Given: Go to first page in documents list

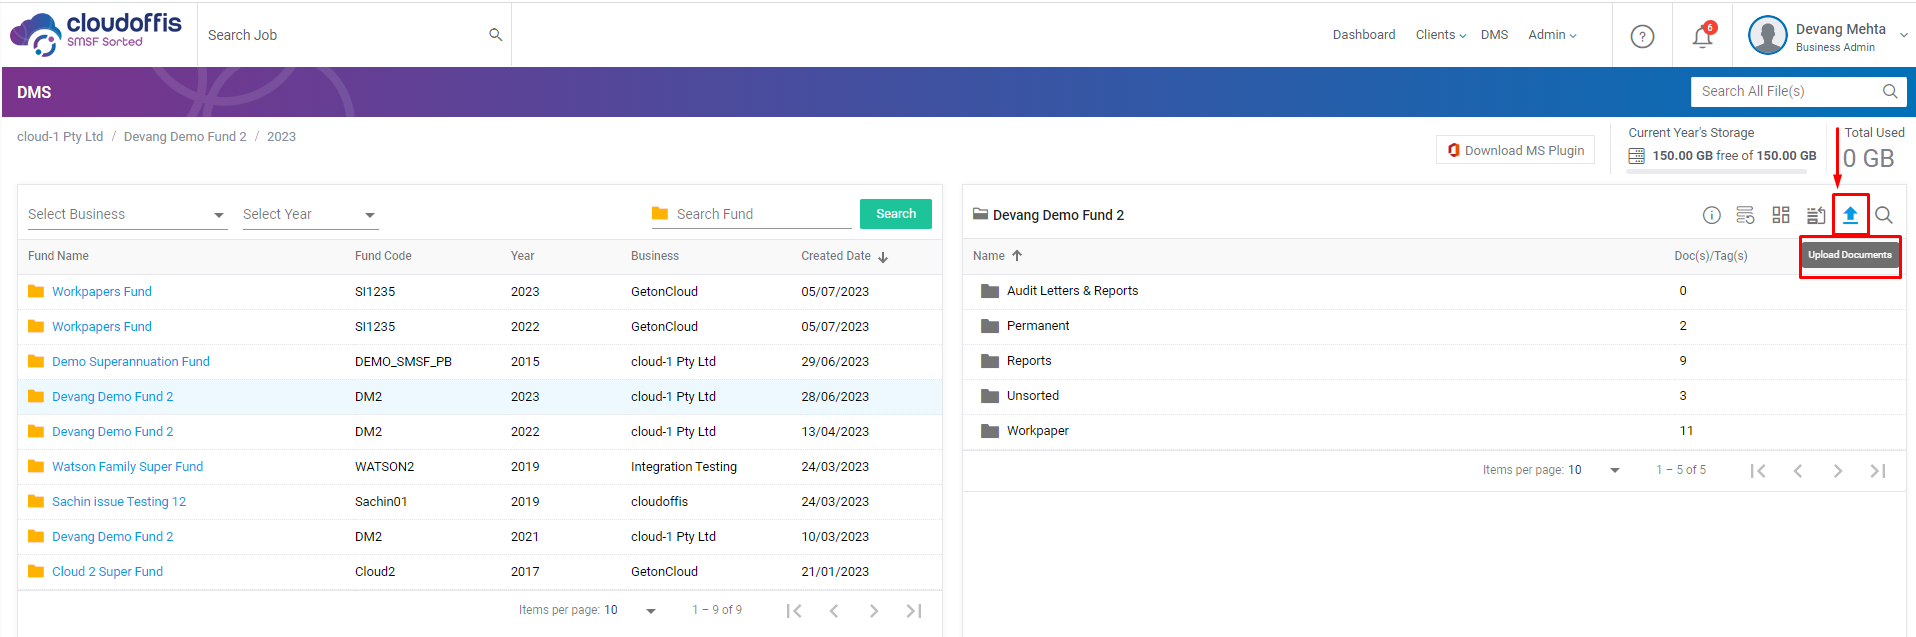Looking at the screenshot, I should tap(1758, 471).
